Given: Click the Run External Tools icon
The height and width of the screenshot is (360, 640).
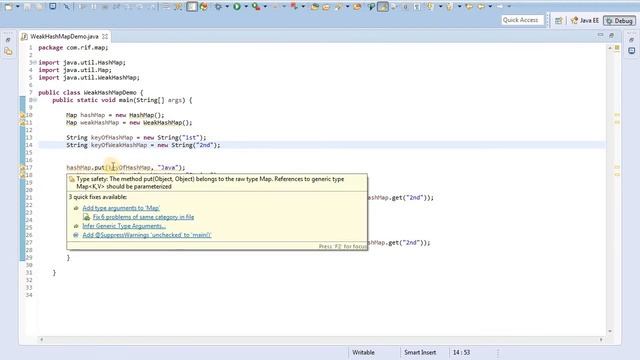Looking at the screenshot, I should (x=256, y=7).
